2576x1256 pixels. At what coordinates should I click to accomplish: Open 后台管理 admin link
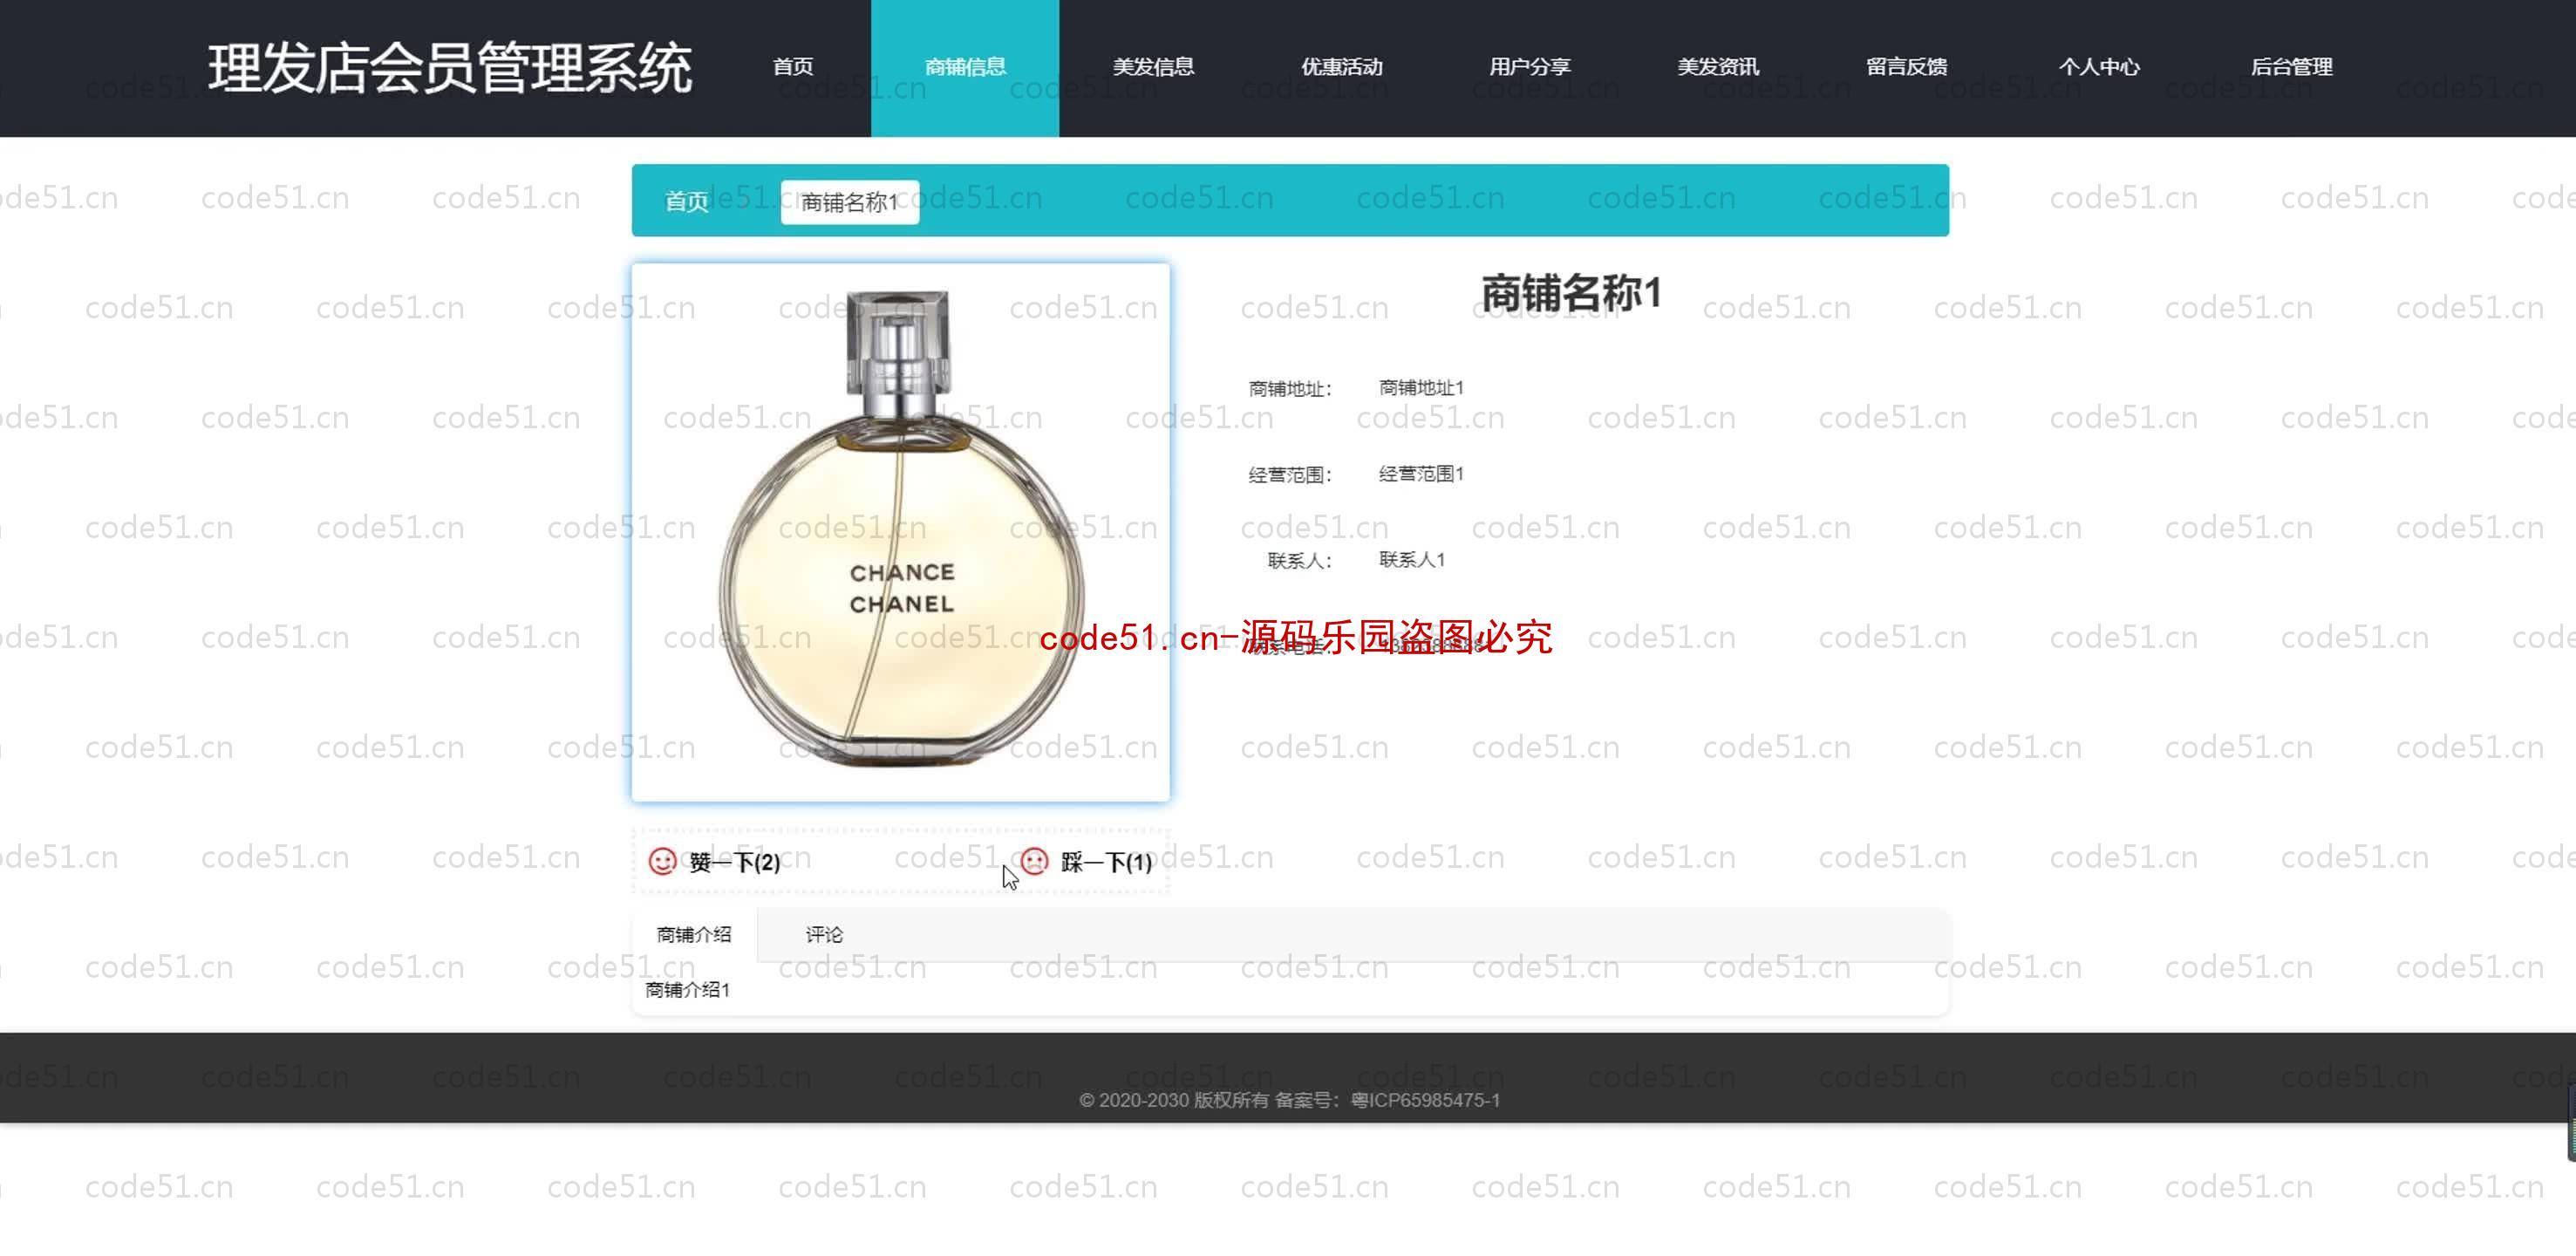[2290, 67]
